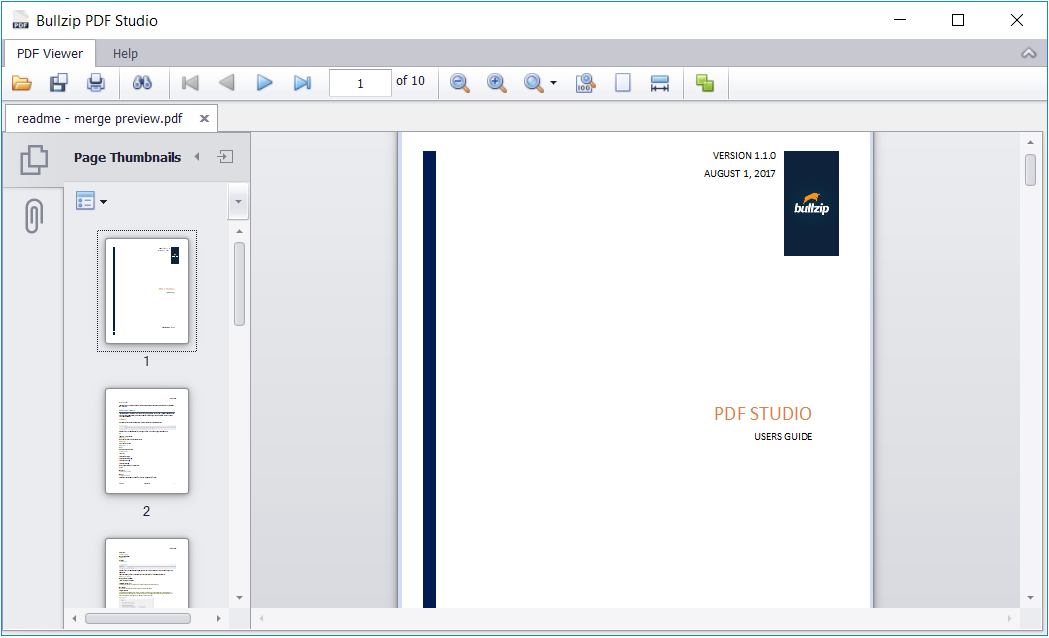The width and height of the screenshot is (1049, 638).
Task: Click document view scroll up arrow
Action: click(1030, 142)
